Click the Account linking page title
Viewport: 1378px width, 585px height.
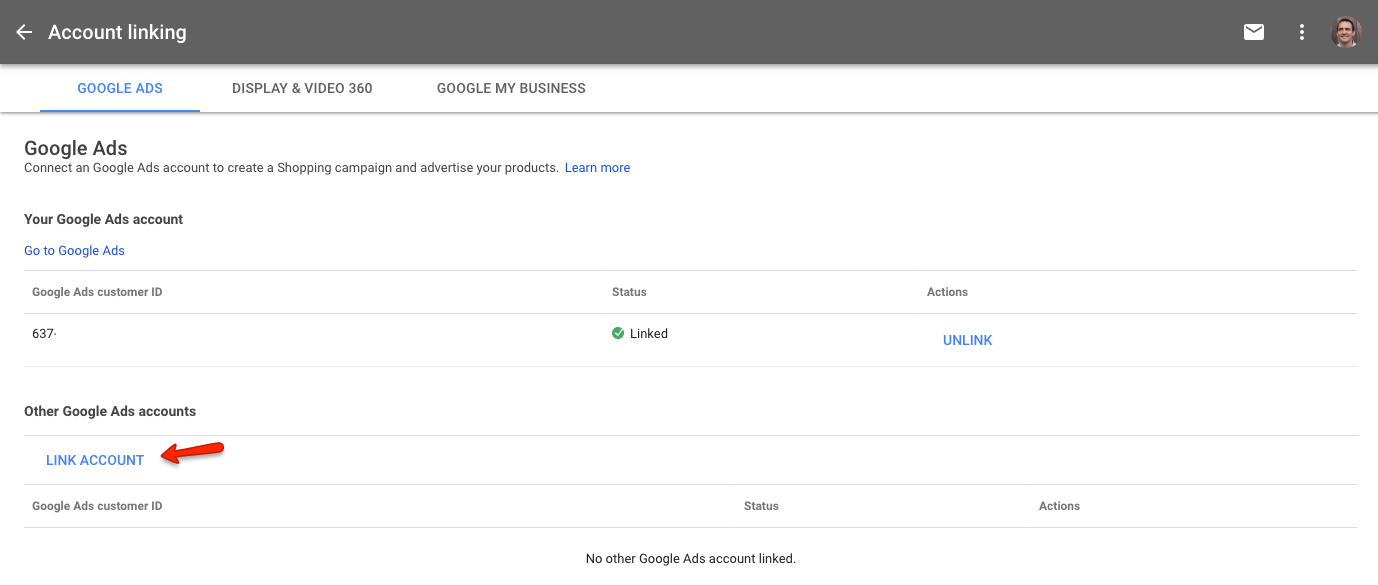pyautogui.click(x=117, y=32)
